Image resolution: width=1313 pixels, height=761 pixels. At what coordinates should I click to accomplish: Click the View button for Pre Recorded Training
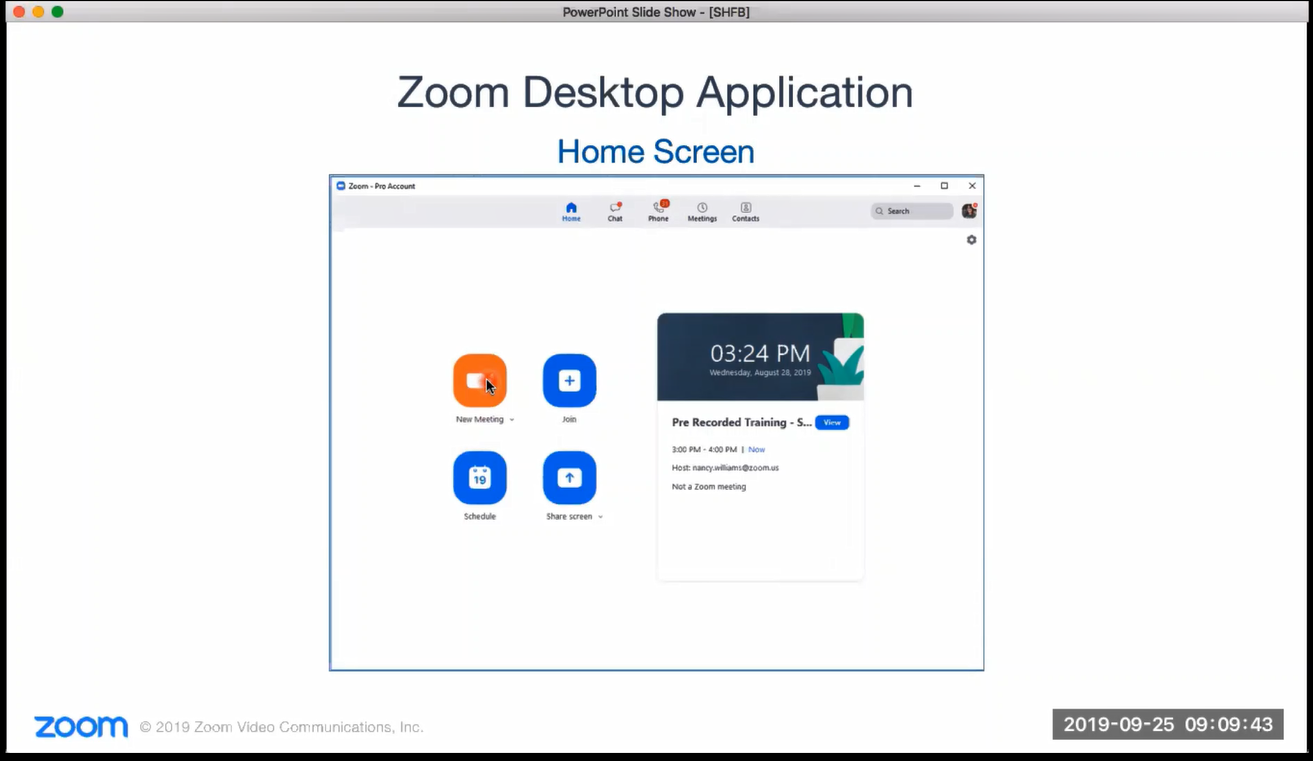click(832, 423)
